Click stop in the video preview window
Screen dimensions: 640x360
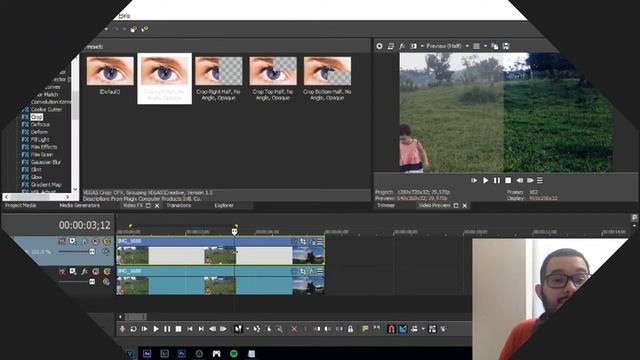click(508, 180)
